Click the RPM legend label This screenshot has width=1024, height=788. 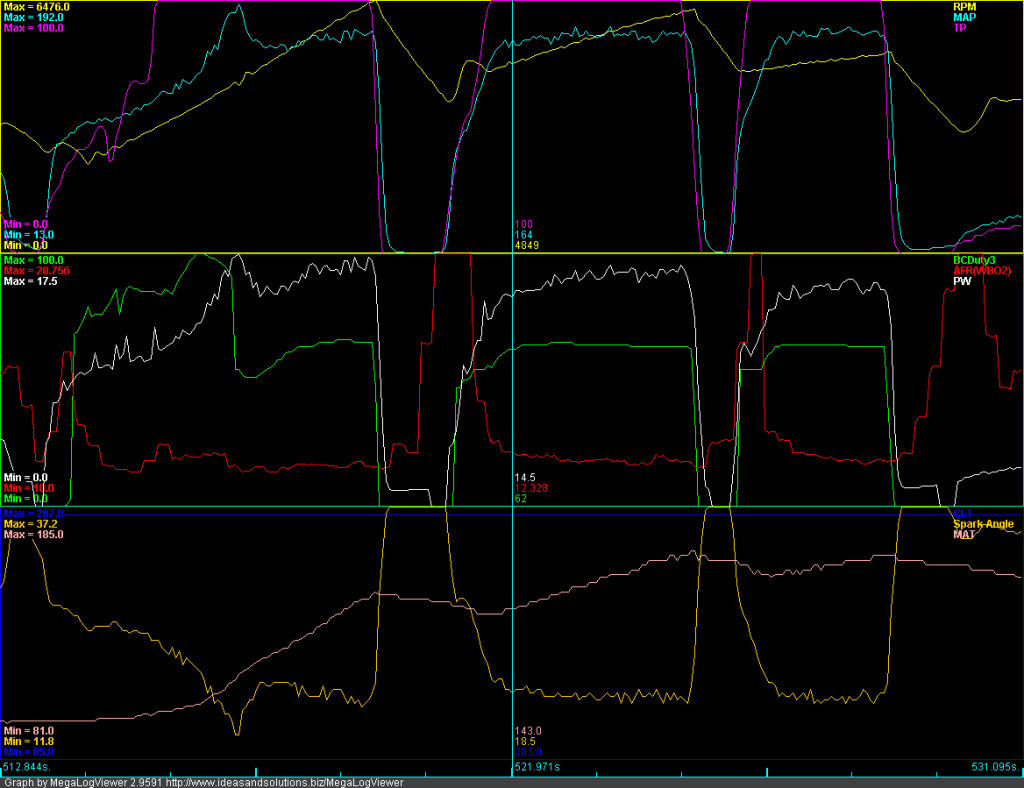(x=965, y=7)
